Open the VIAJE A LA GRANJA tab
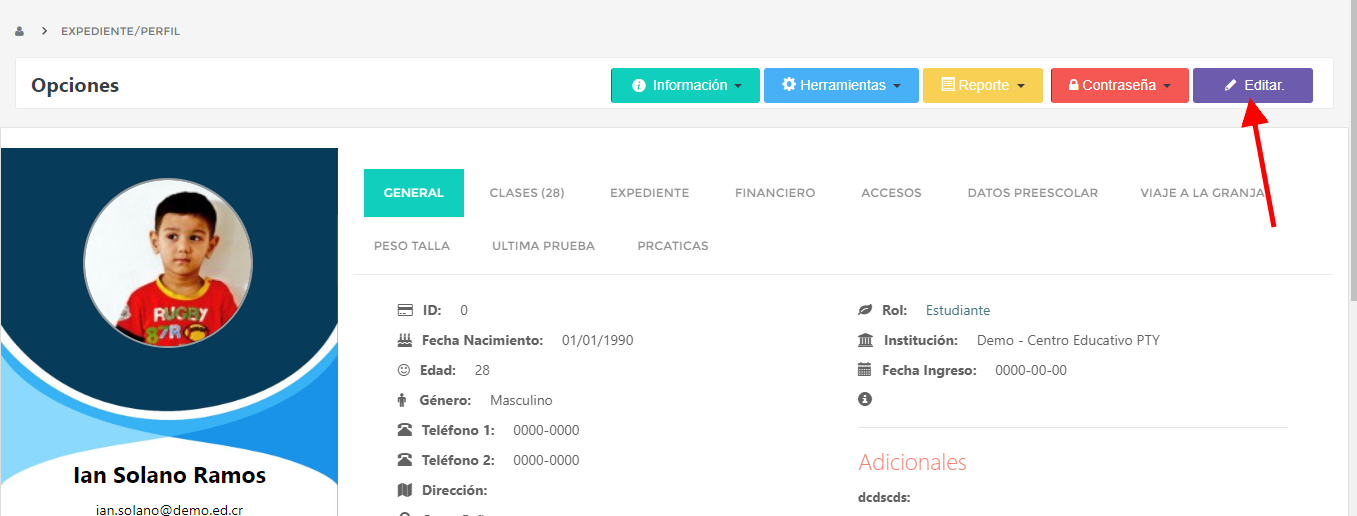The width and height of the screenshot is (1357, 516). point(1203,193)
